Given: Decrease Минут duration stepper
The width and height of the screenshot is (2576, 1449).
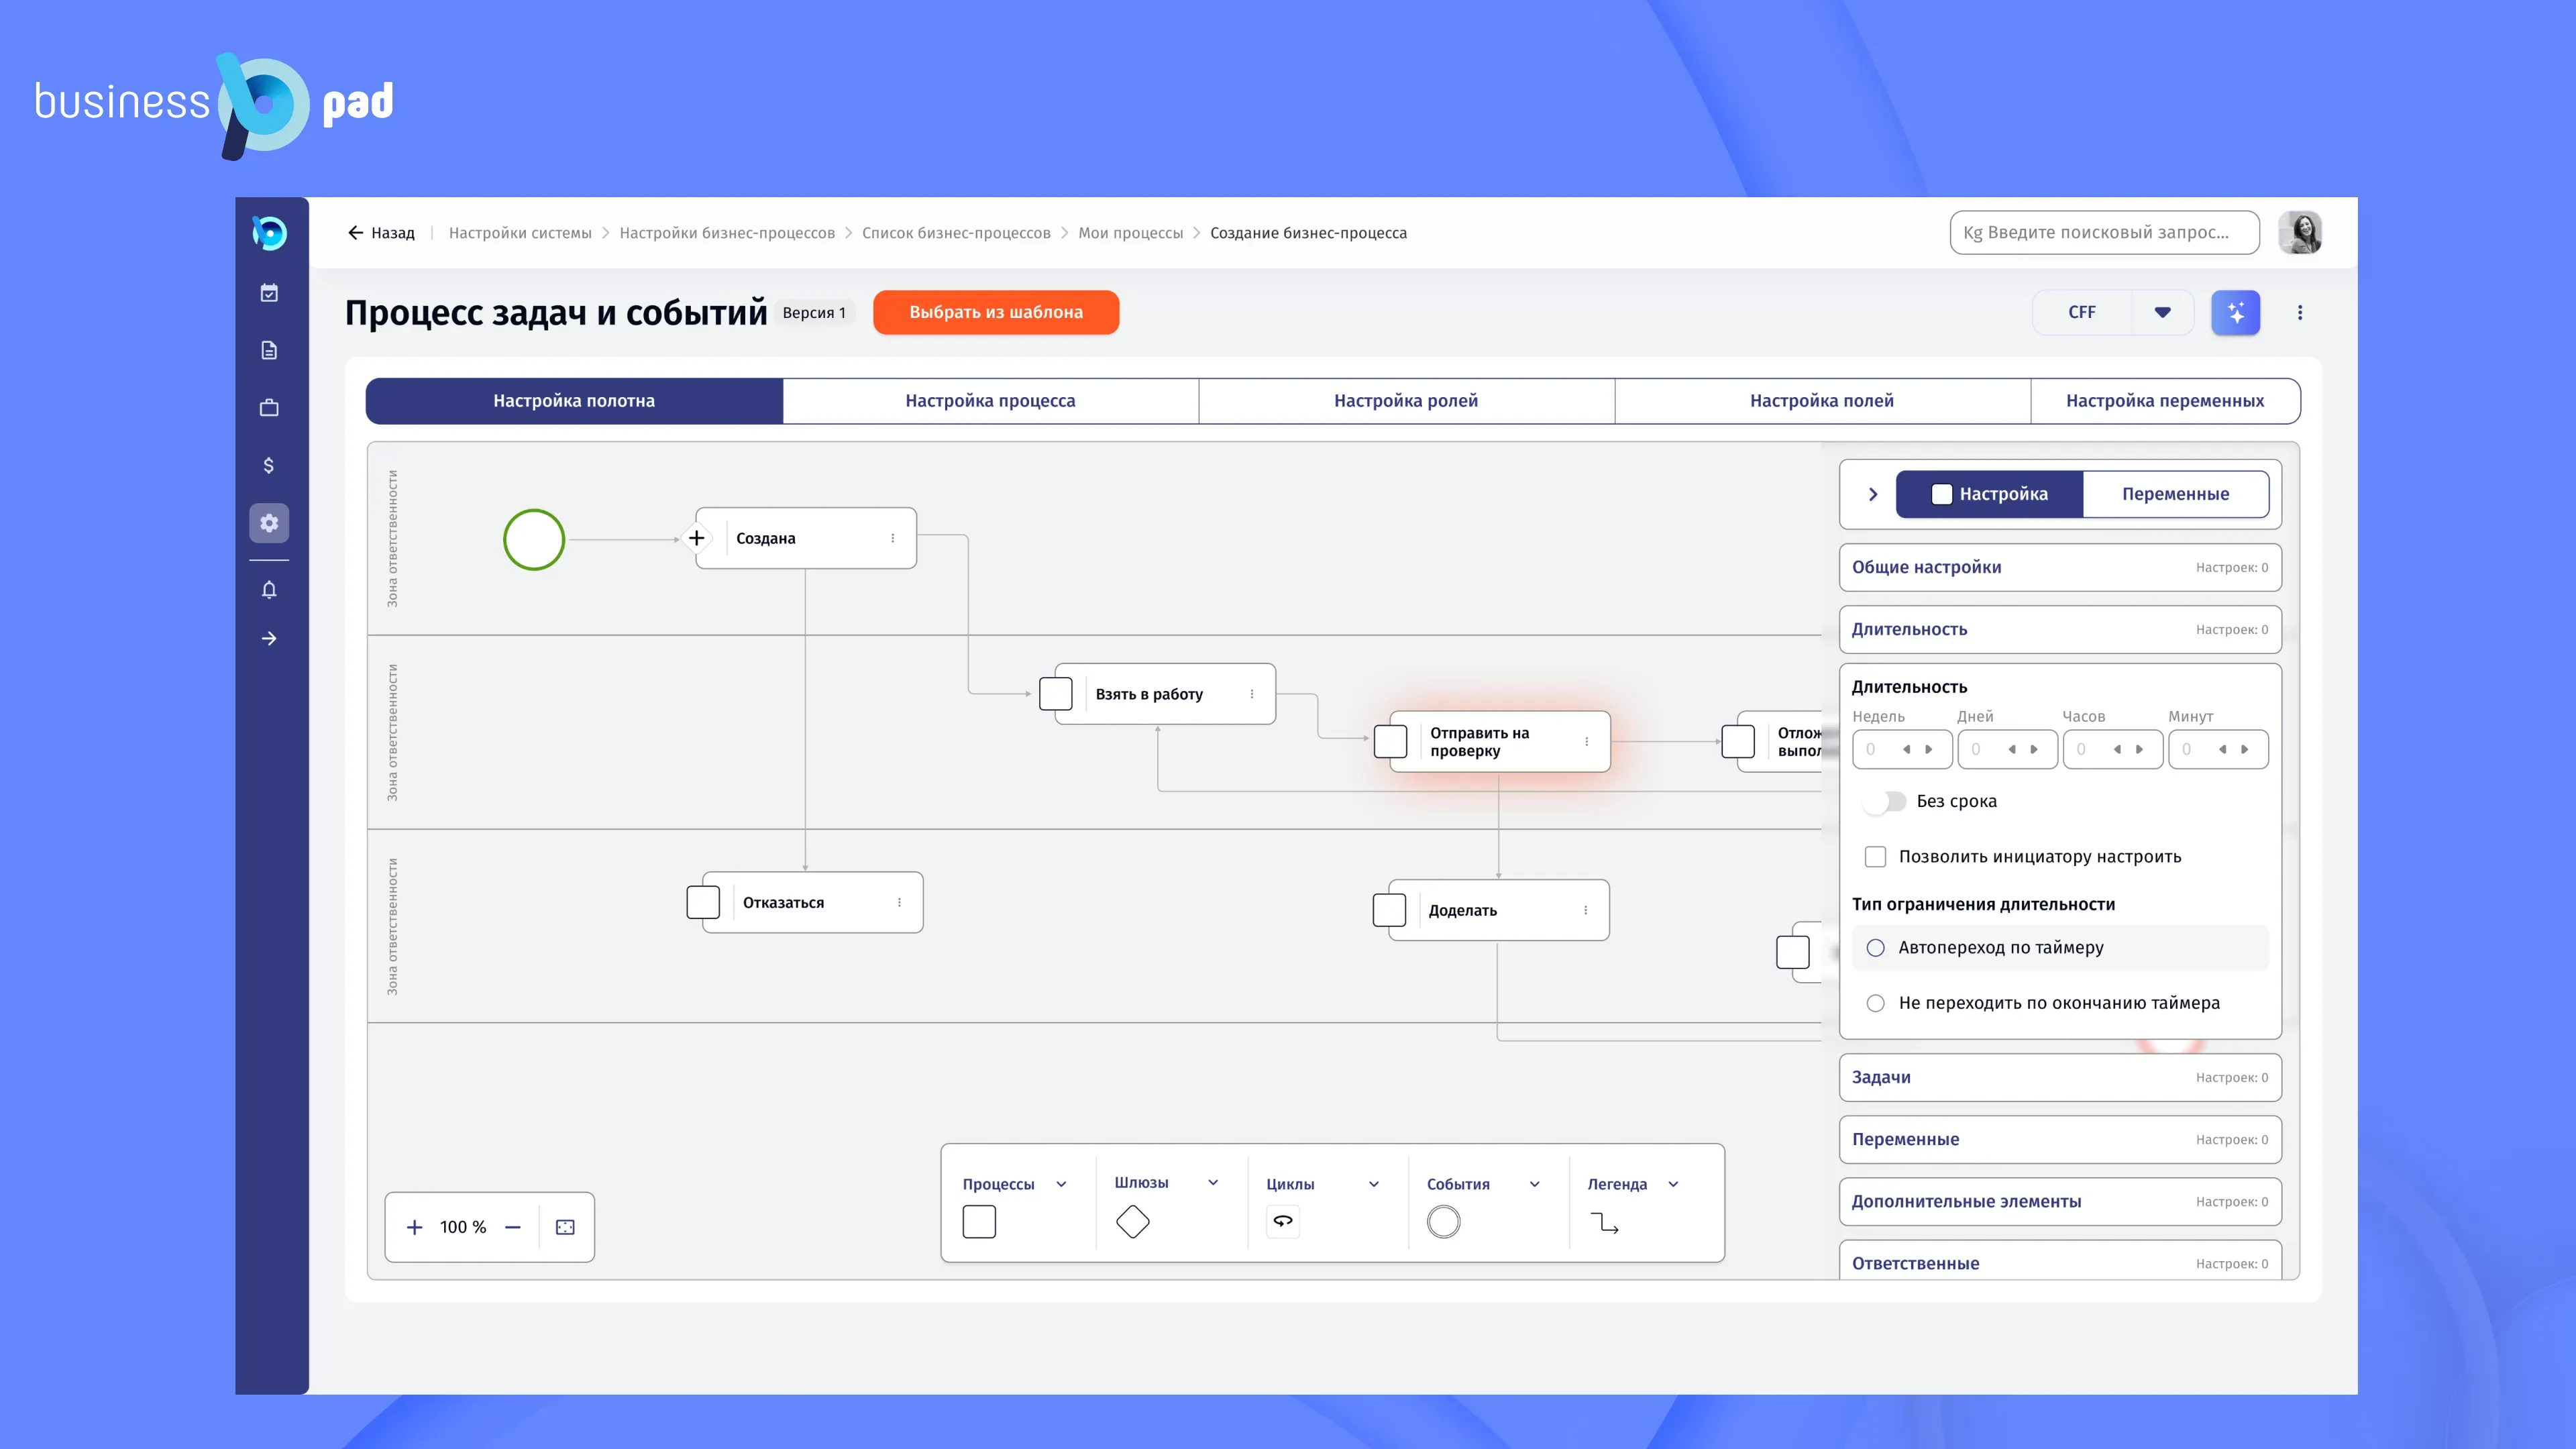Looking at the screenshot, I should tap(2222, 749).
